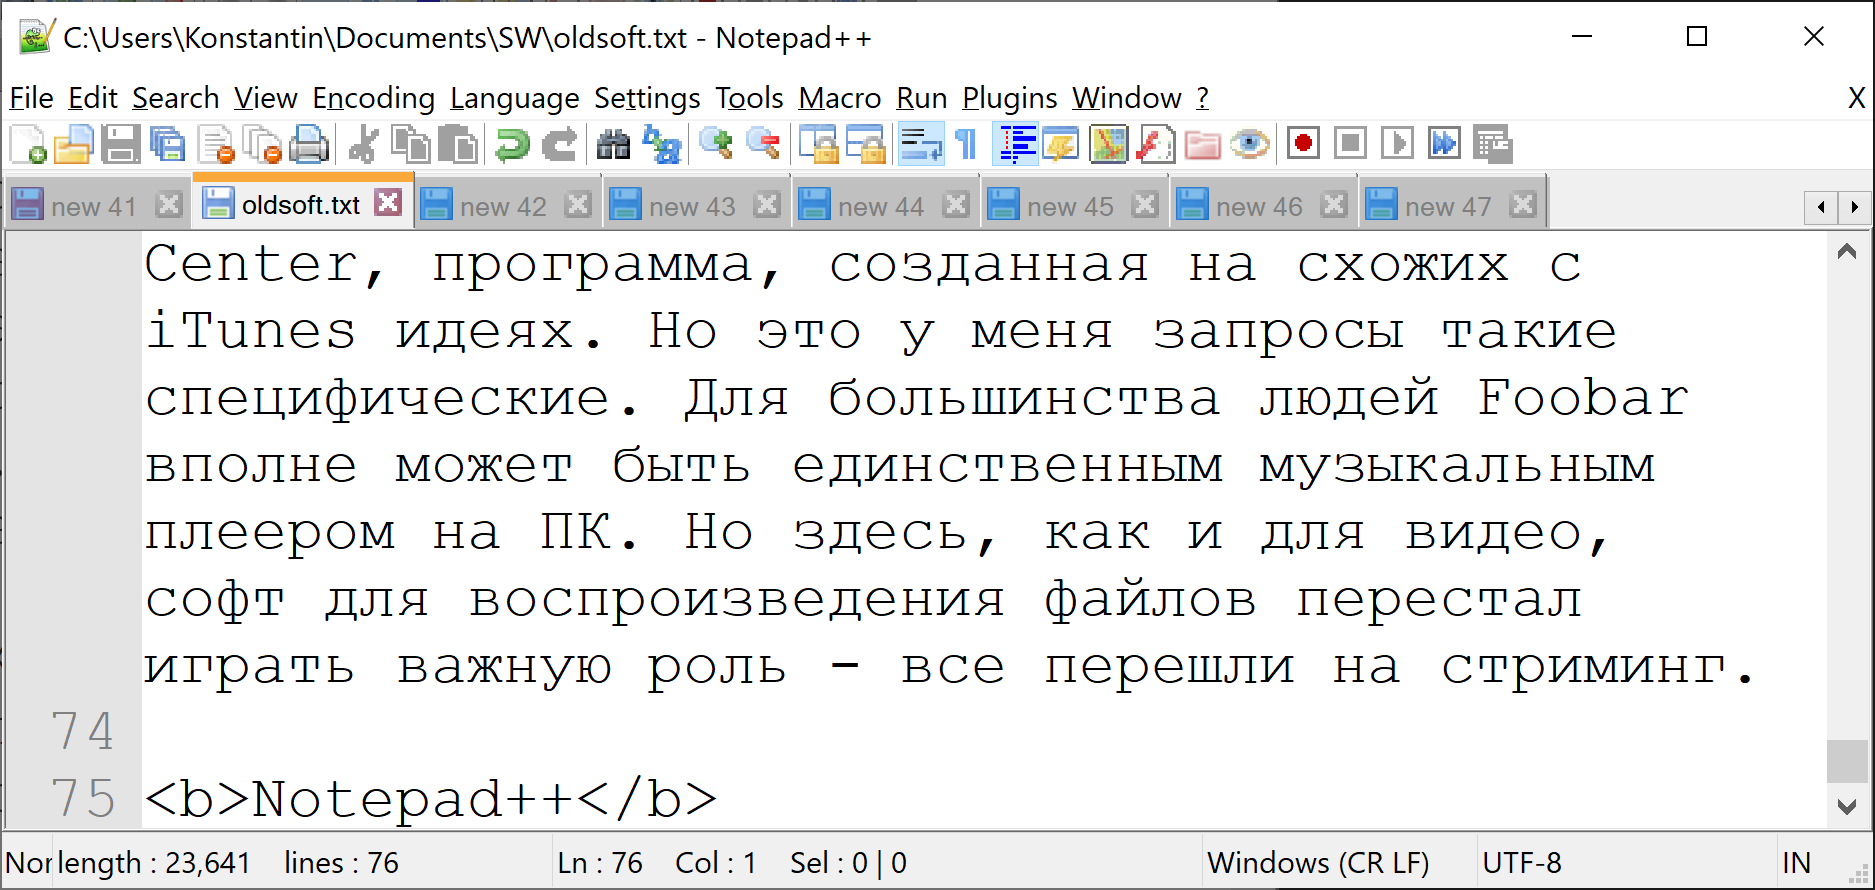Click the Save All toolbar icon
This screenshot has height=890, width=1875.
tap(168, 145)
